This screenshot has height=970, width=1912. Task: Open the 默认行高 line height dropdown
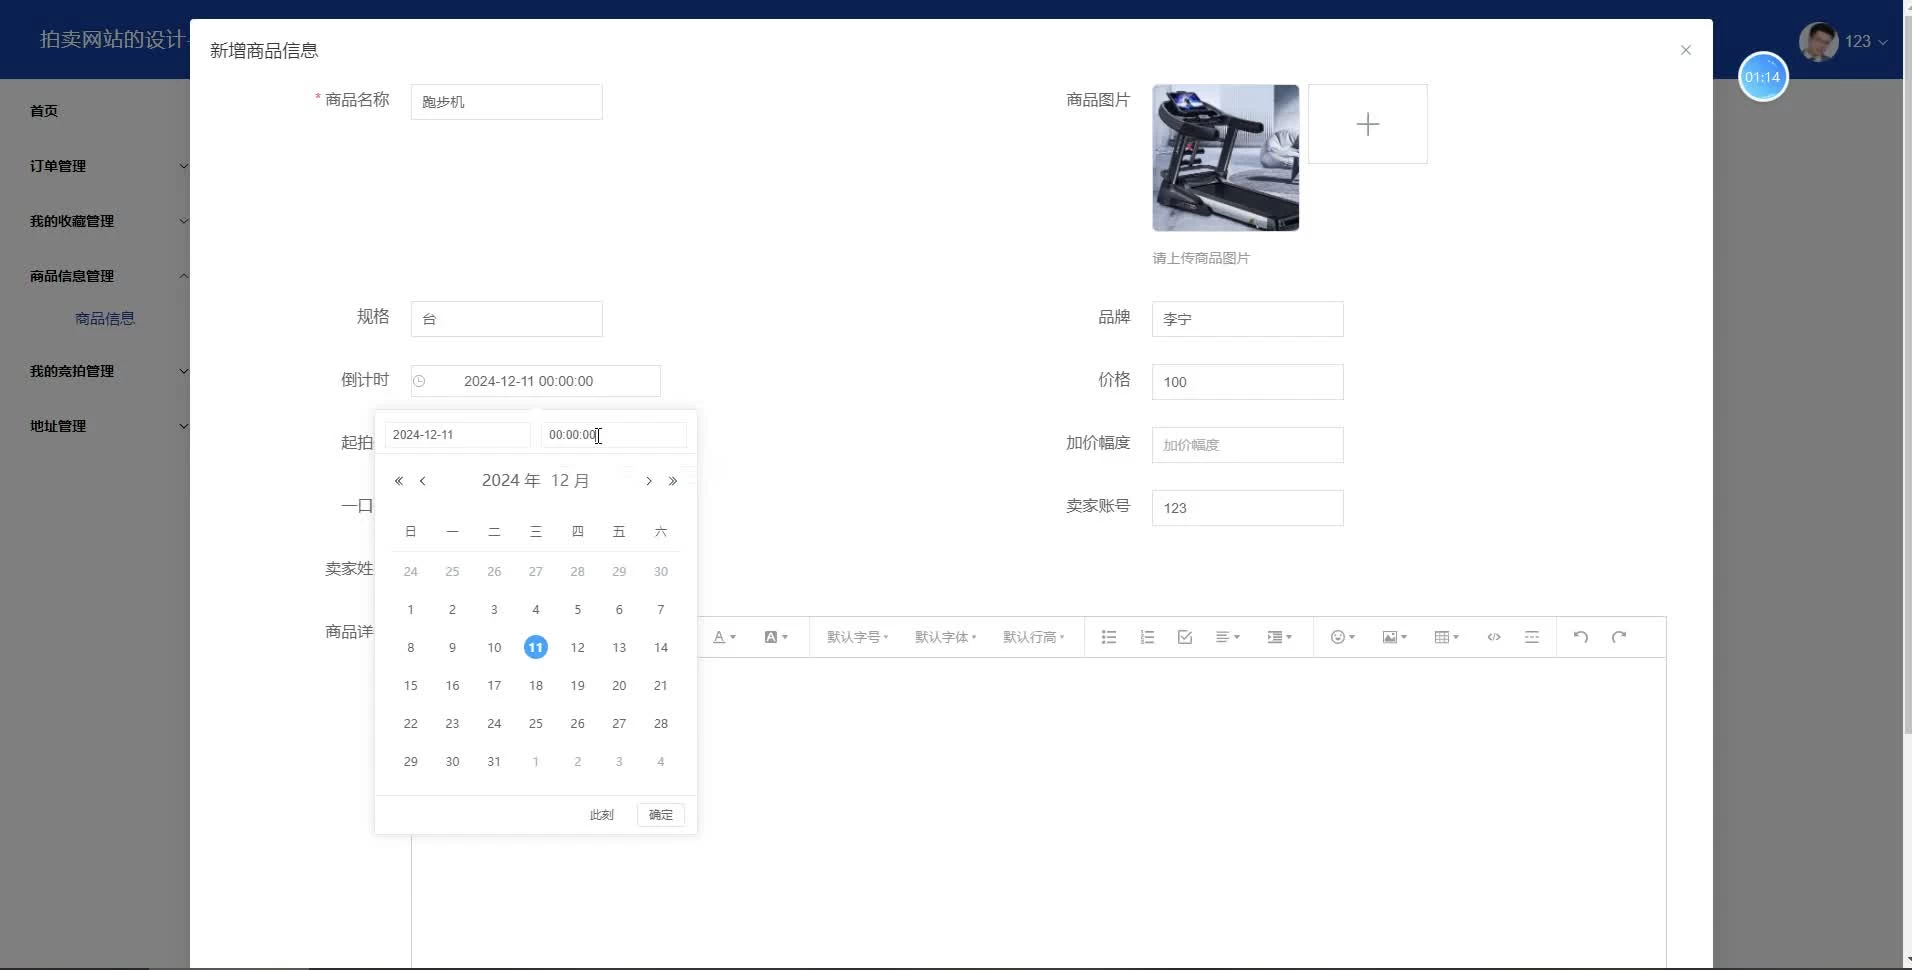(x=1033, y=637)
